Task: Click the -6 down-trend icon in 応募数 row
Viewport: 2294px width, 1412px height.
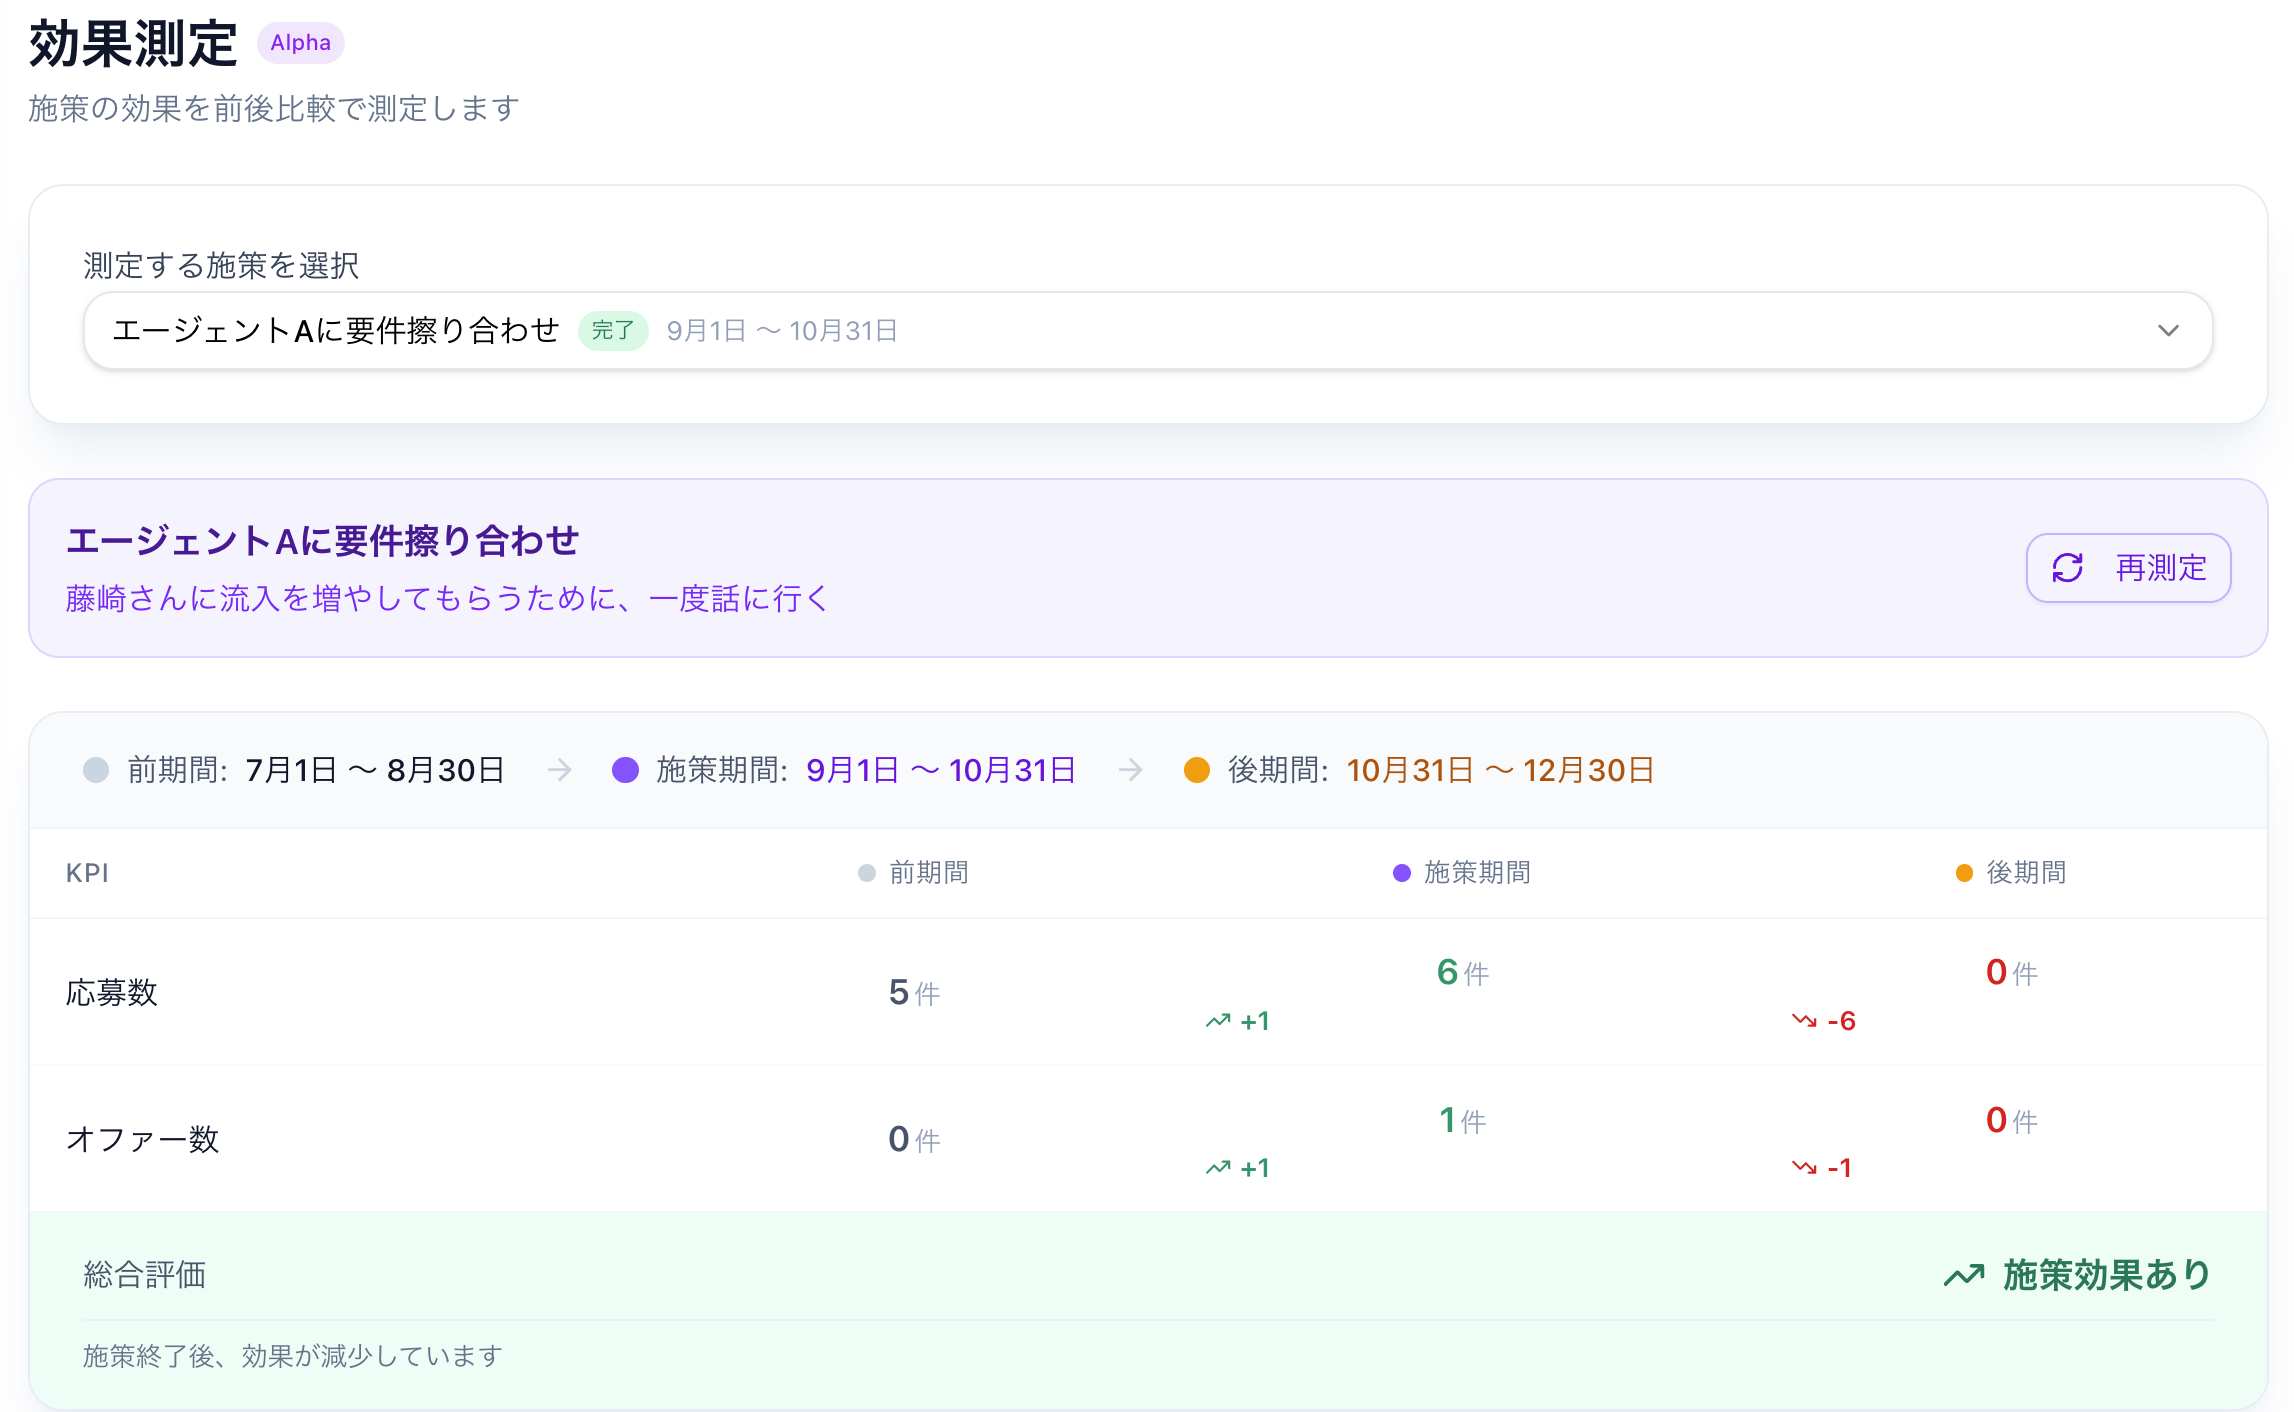Action: (1804, 1021)
